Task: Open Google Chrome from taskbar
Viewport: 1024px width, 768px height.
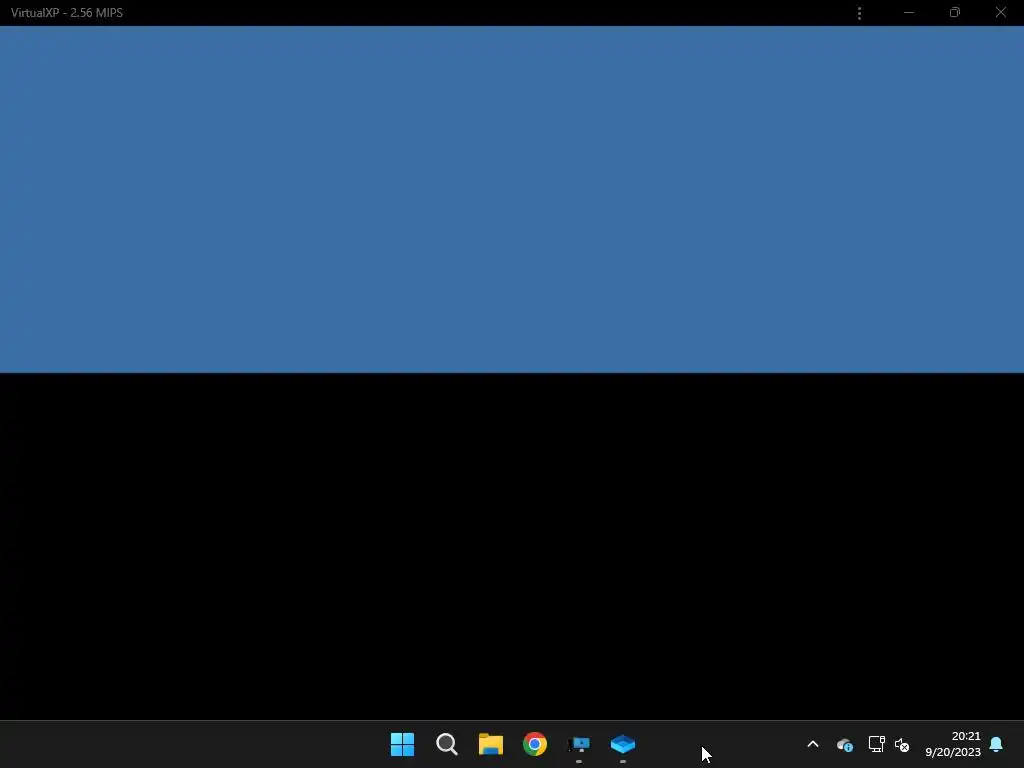Action: point(535,744)
